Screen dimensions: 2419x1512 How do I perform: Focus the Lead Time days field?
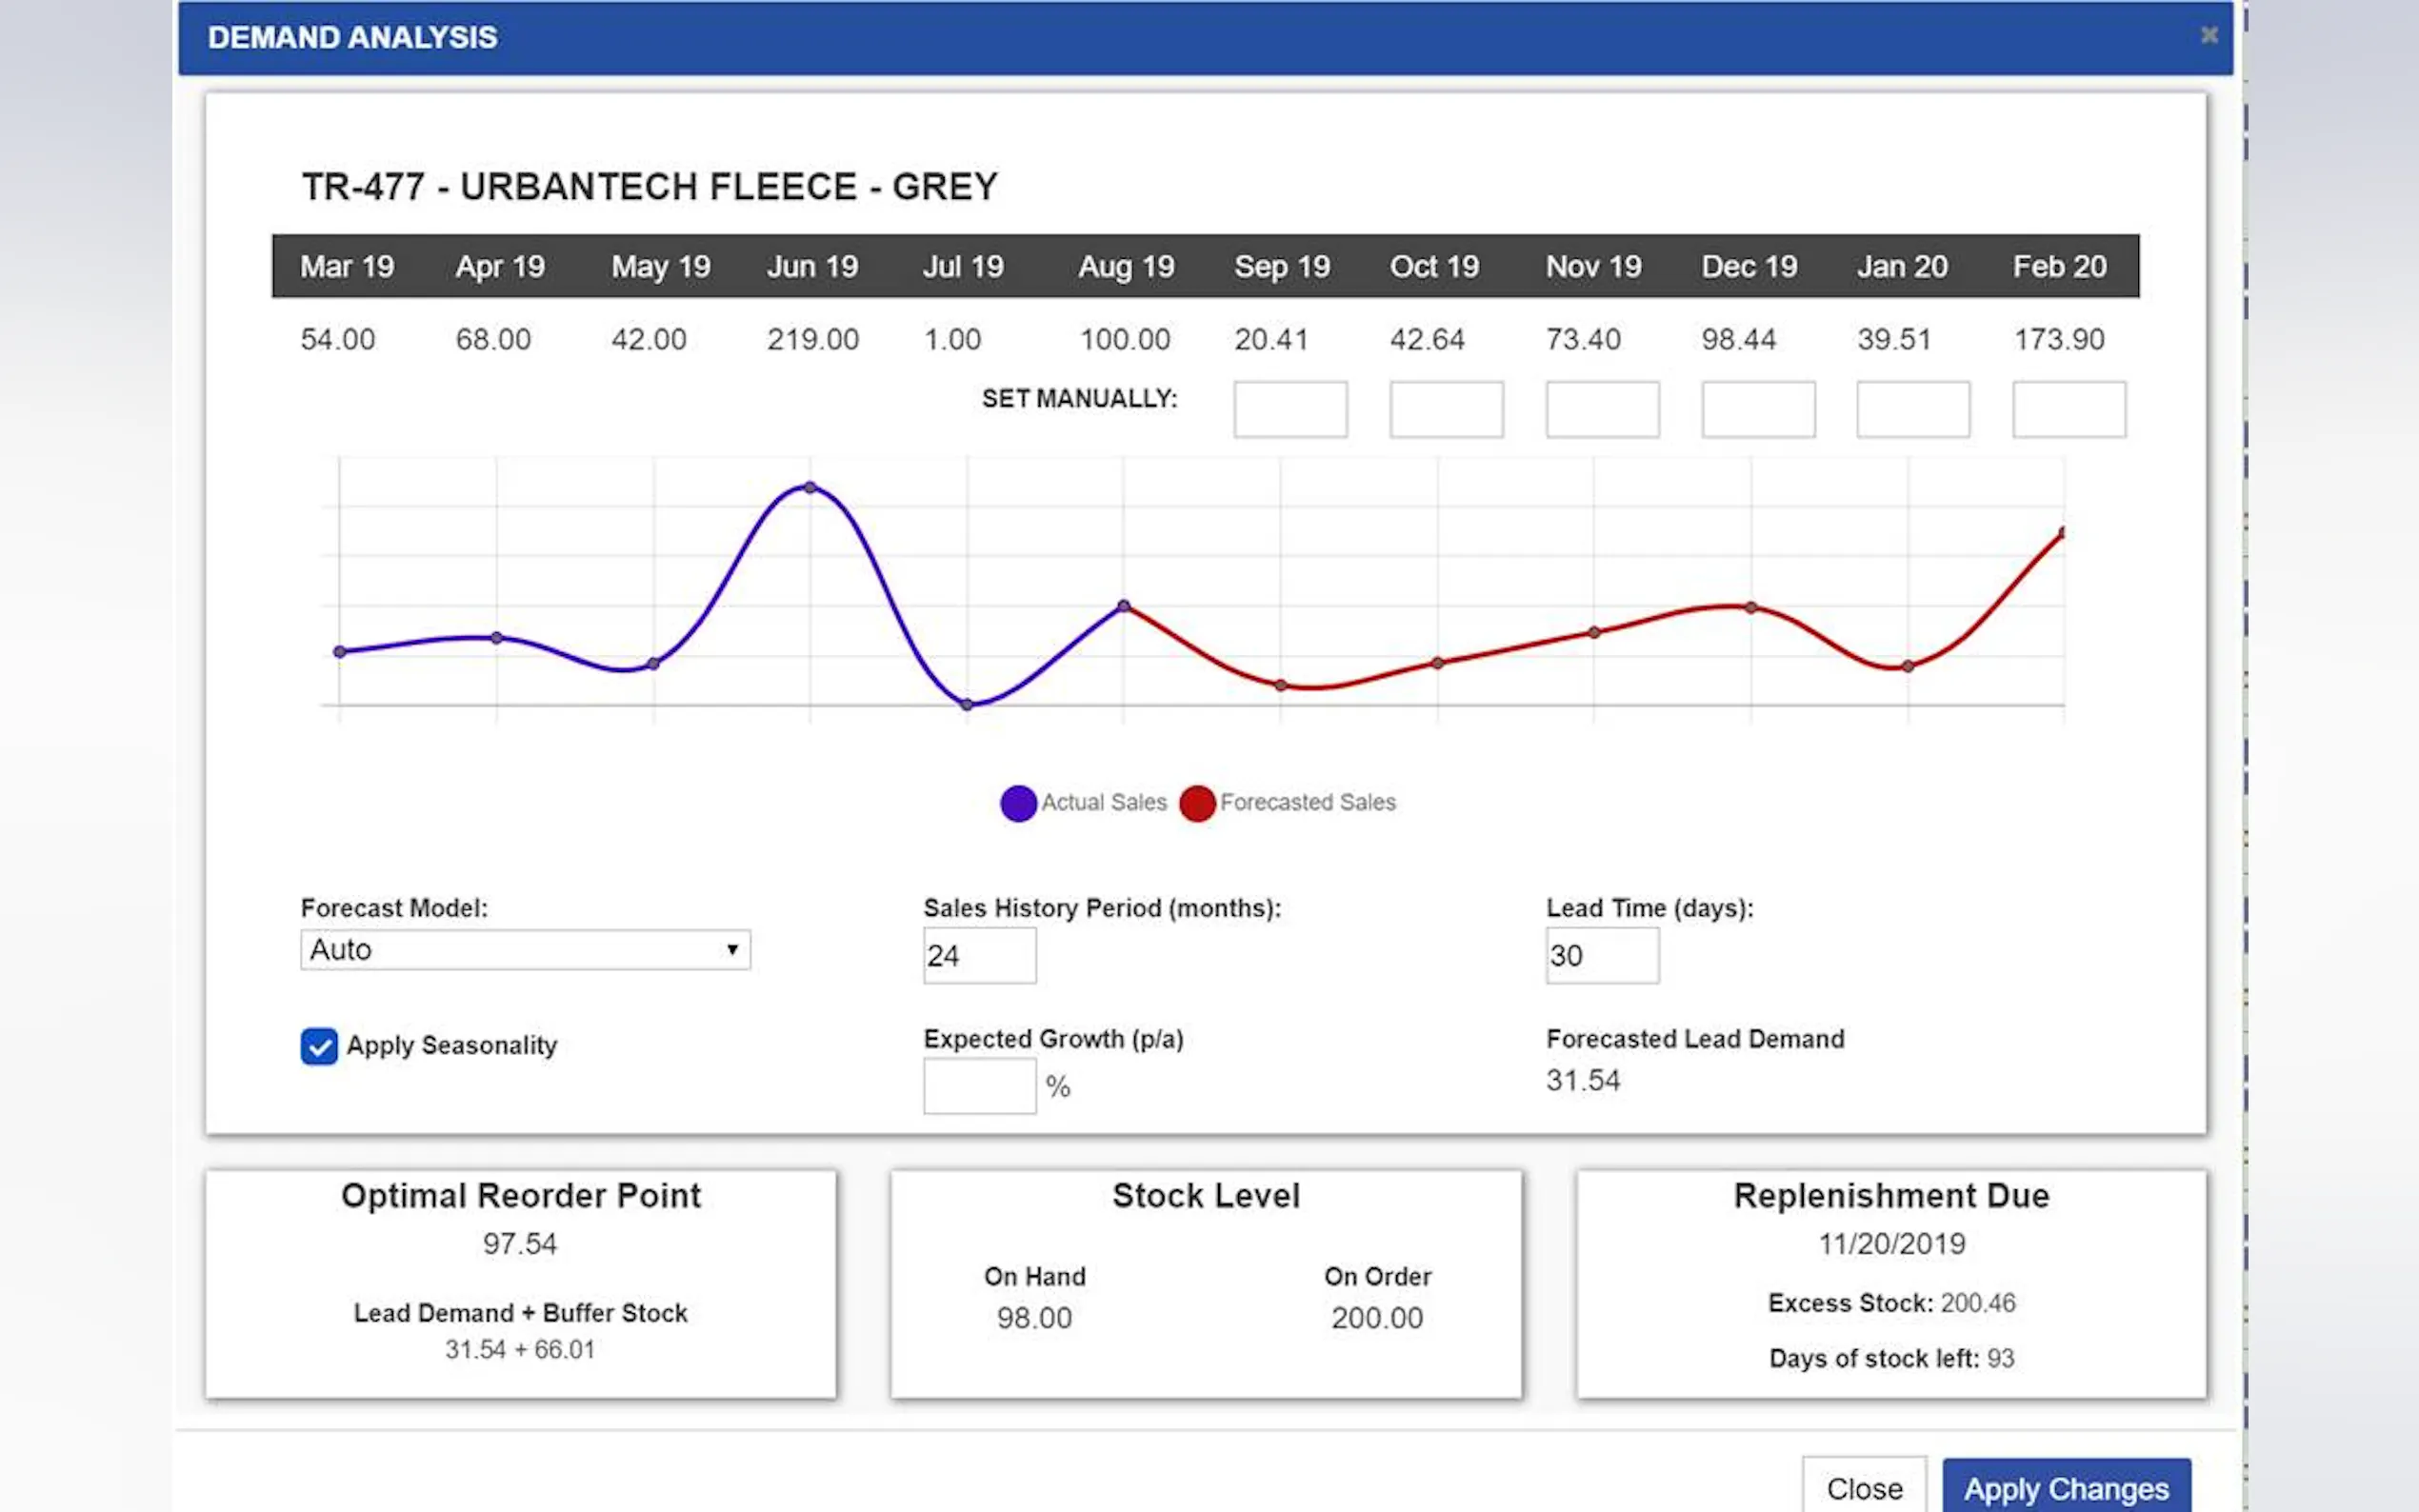coord(1601,956)
